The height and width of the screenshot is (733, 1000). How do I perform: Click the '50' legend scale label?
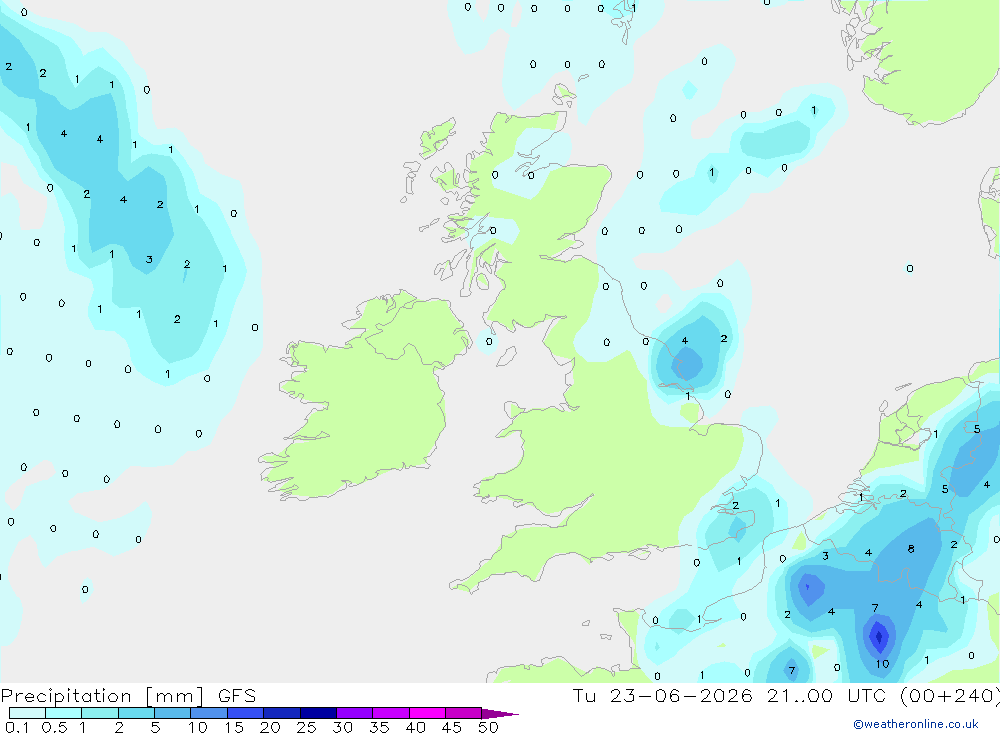(x=488, y=727)
